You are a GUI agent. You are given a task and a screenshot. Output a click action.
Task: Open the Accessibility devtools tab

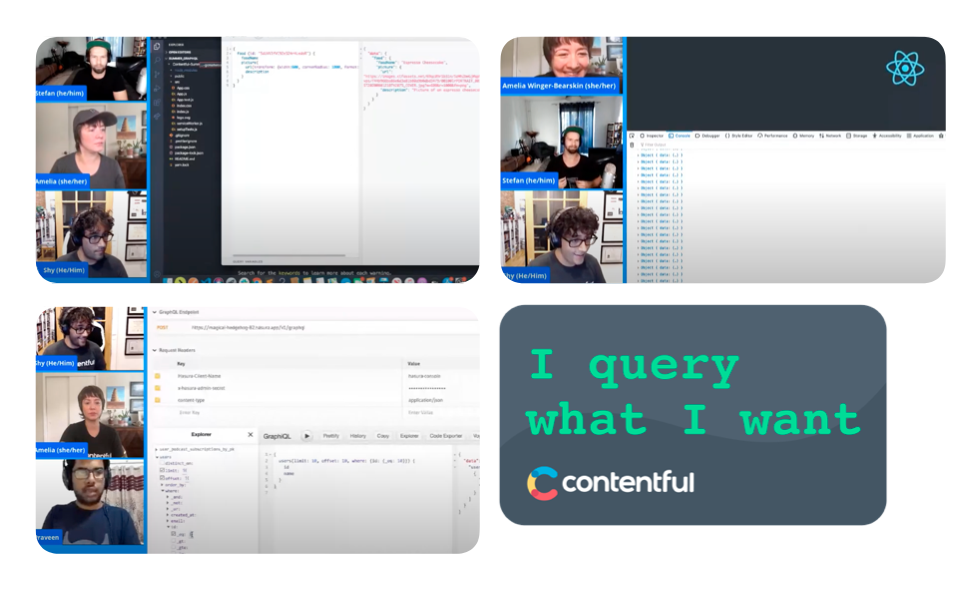click(887, 135)
